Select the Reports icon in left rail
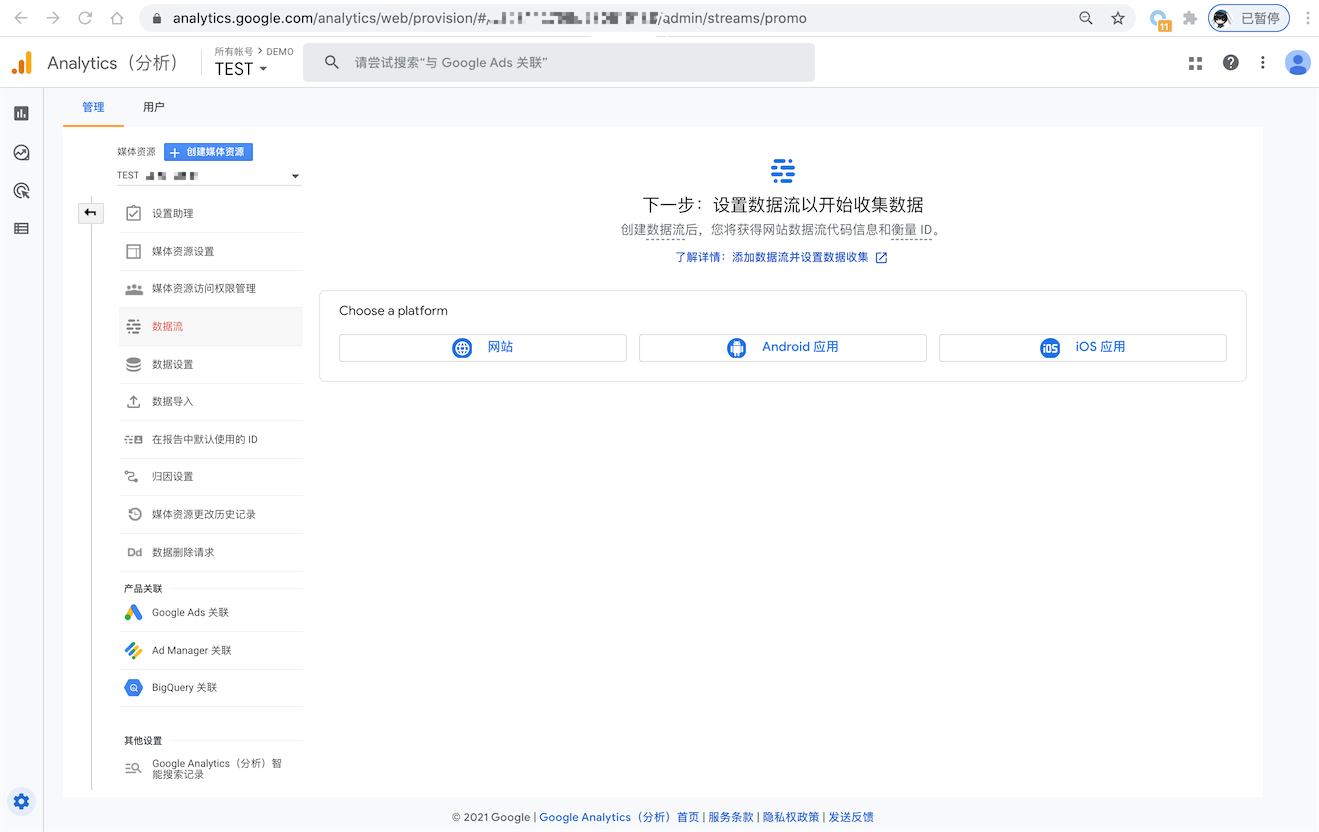 click(x=21, y=113)
